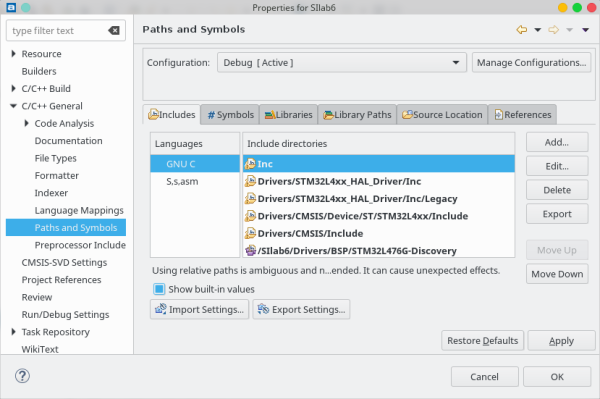Image resolution: width=600 pixels, height=399 pixels.
Task: Switch to the Library Paths tab
Action: click(x=357, y=114)
